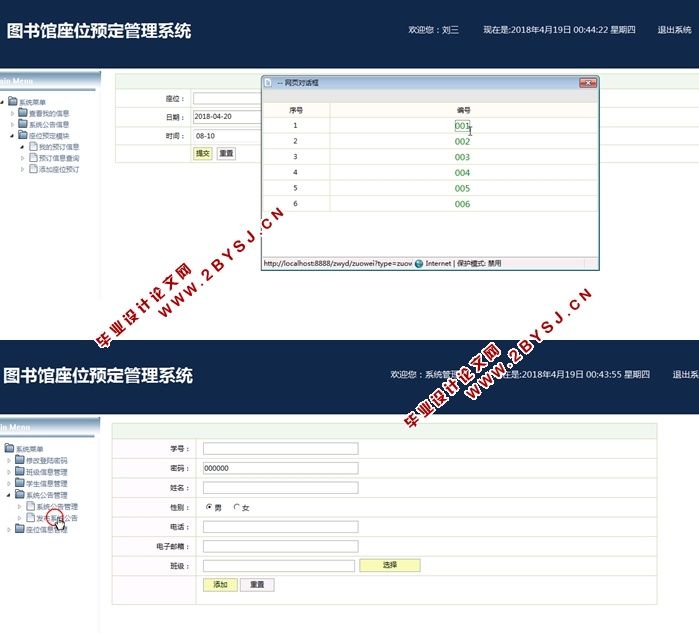Choose seat number 004 in the dialog
The height and width of the screenshot is (633, 699).
(462, 173)
